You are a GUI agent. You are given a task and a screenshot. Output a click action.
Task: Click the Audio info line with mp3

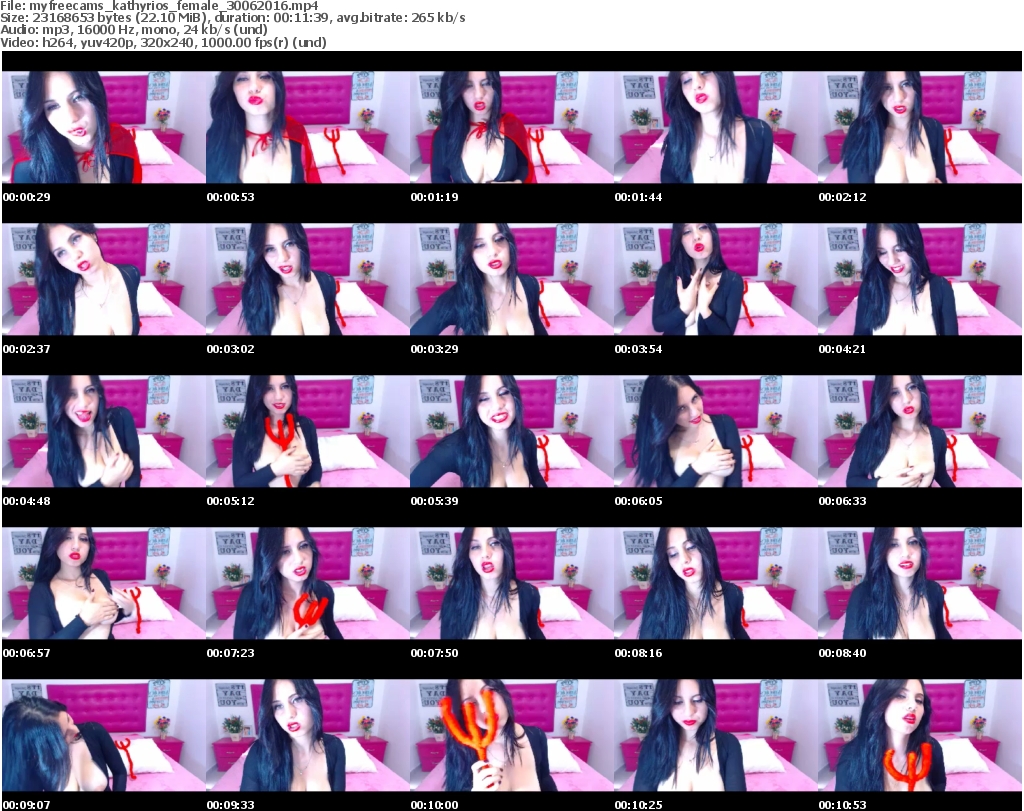tap(134, 30)
